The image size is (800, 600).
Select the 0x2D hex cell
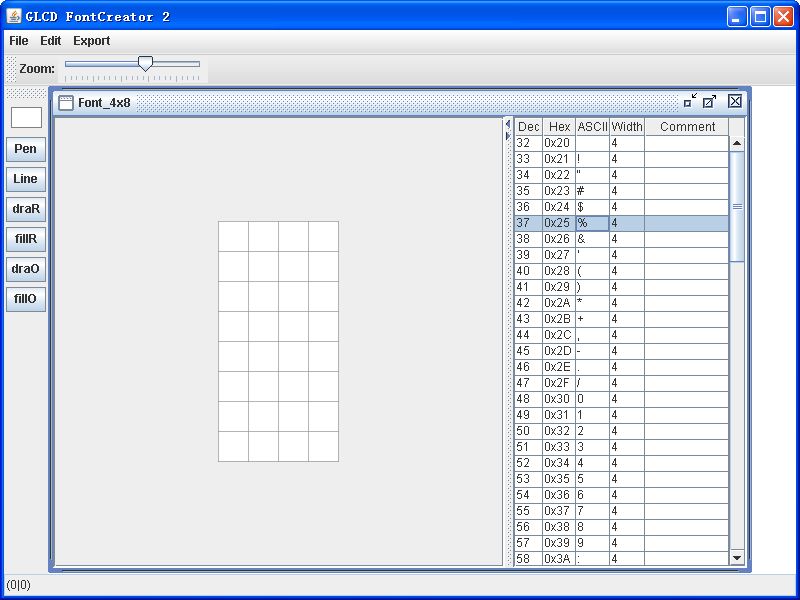(x=559, y=351)
